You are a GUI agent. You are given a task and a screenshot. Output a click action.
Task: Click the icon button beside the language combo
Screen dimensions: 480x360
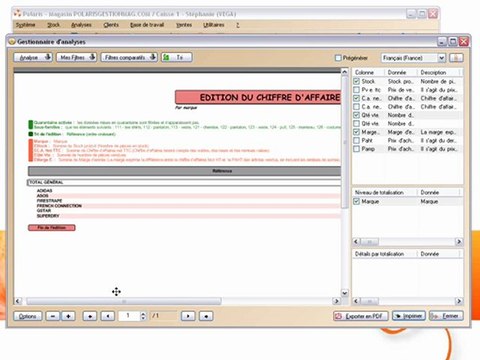click(x=456, y=58)
